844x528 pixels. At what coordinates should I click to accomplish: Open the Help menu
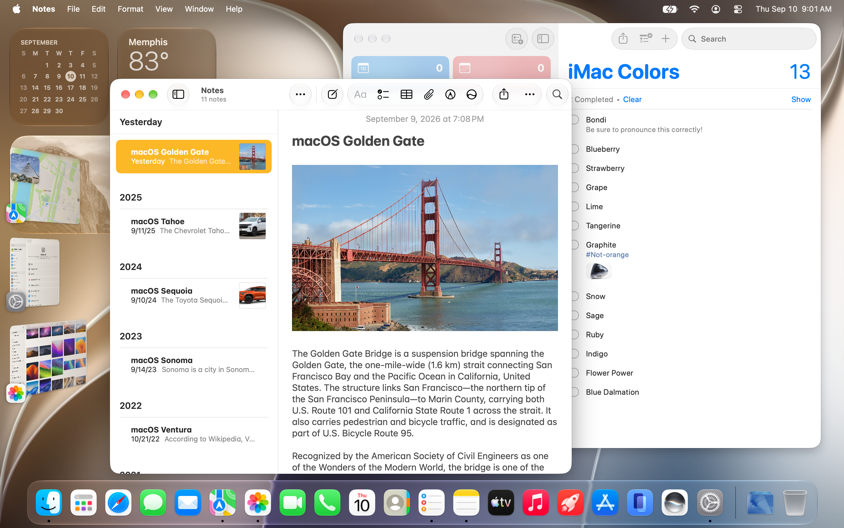click(x=234, y=9)
